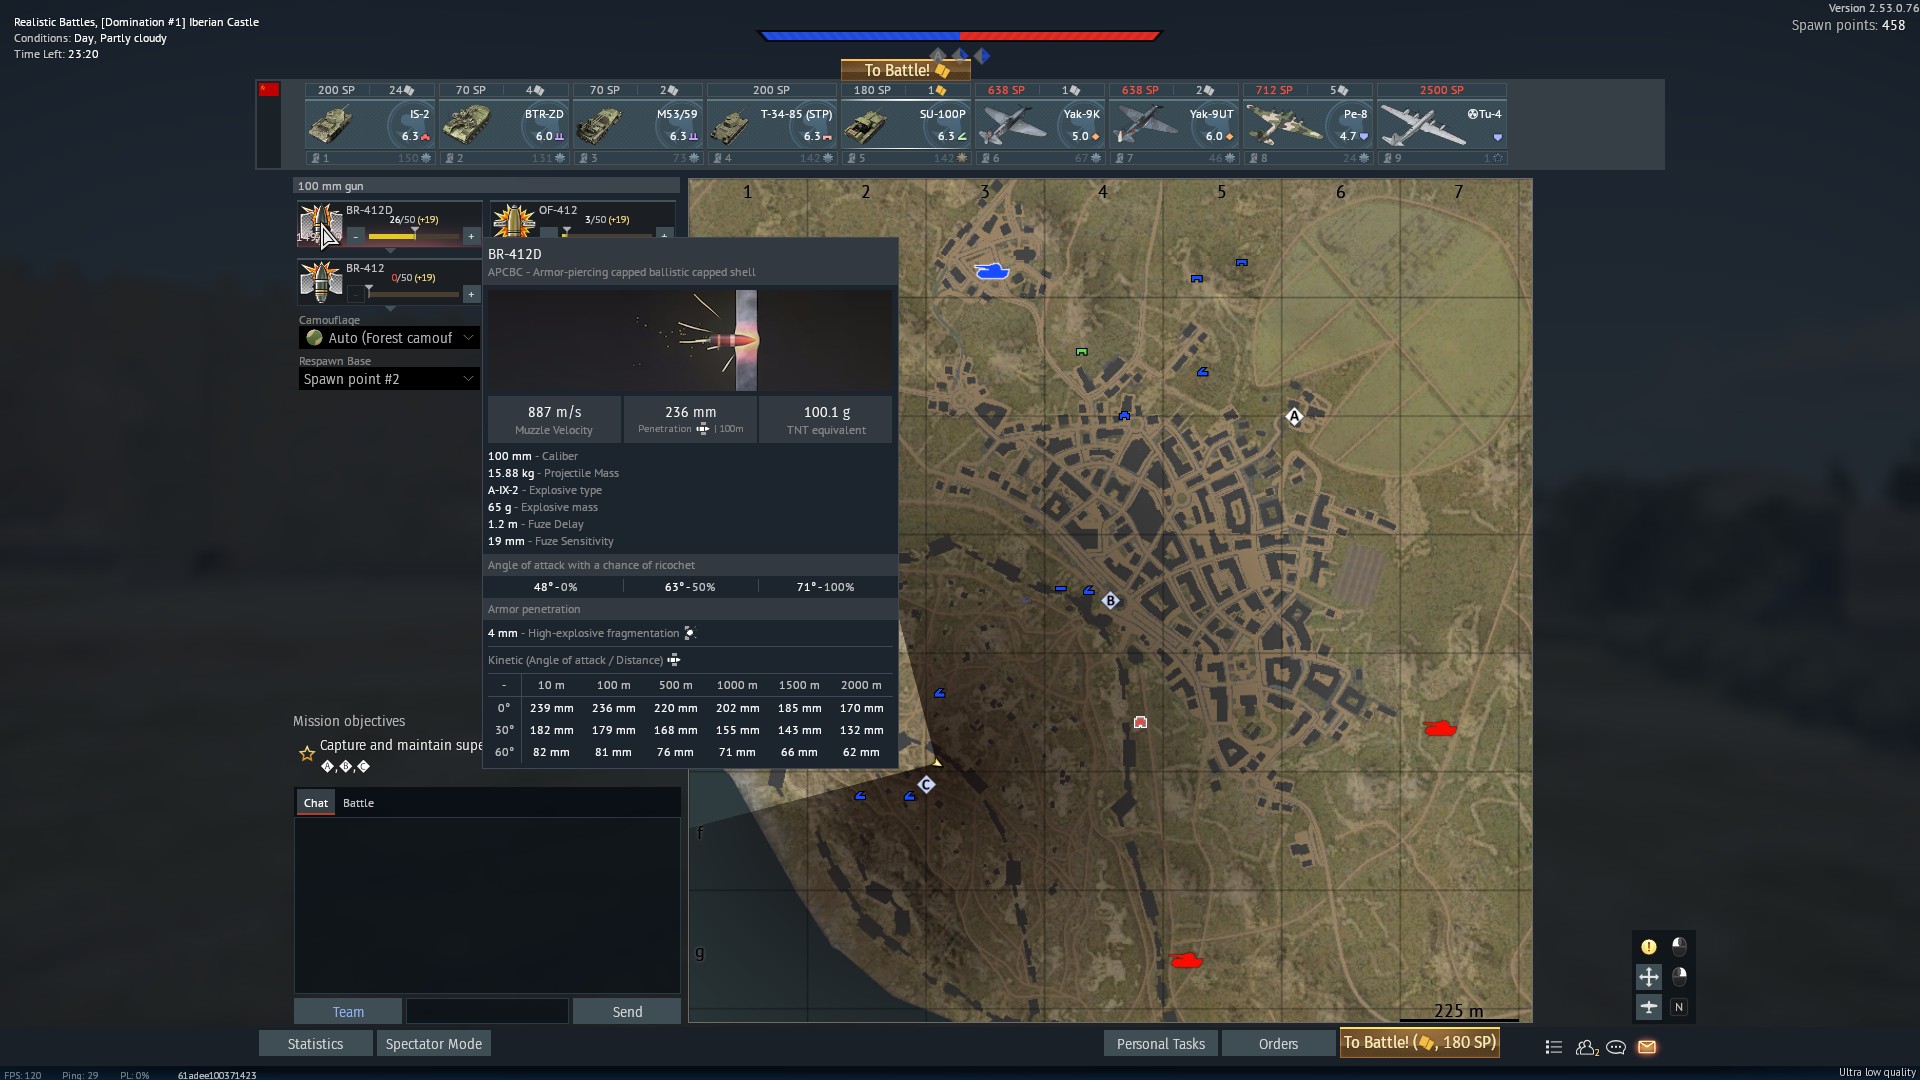Screen dimensions: 1920x1080
Task: Click the yellow exclamation warning icon
Action: point(1649,946)
